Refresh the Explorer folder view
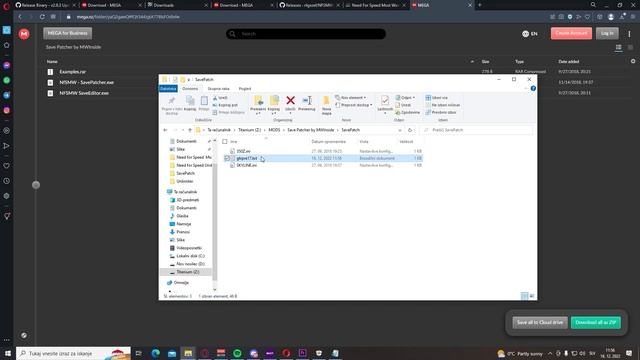The image size is (640, 360). 410,130
